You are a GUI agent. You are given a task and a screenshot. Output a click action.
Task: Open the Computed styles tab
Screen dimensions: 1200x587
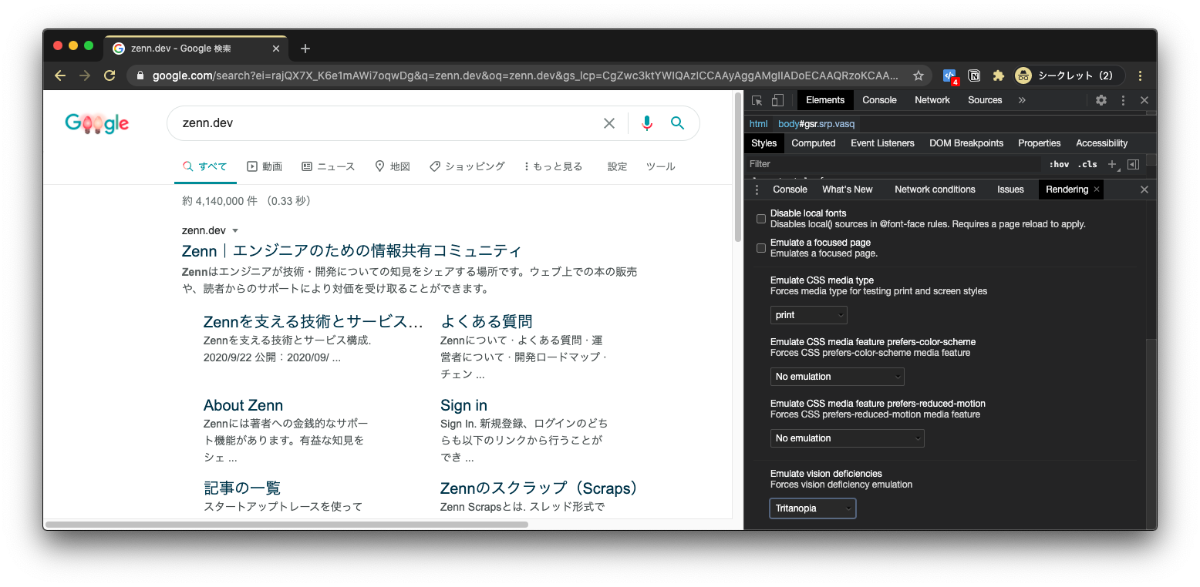pyautogui.click(x=813, y=143)
